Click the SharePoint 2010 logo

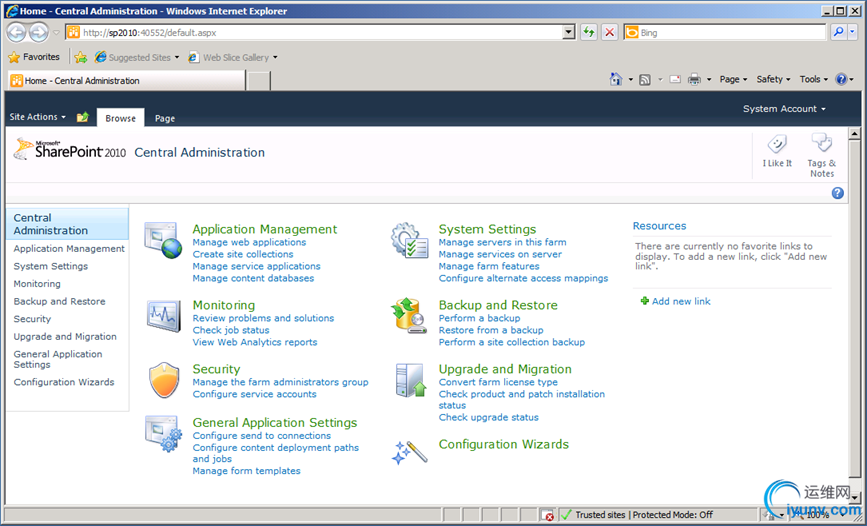(x=70, y=149)
